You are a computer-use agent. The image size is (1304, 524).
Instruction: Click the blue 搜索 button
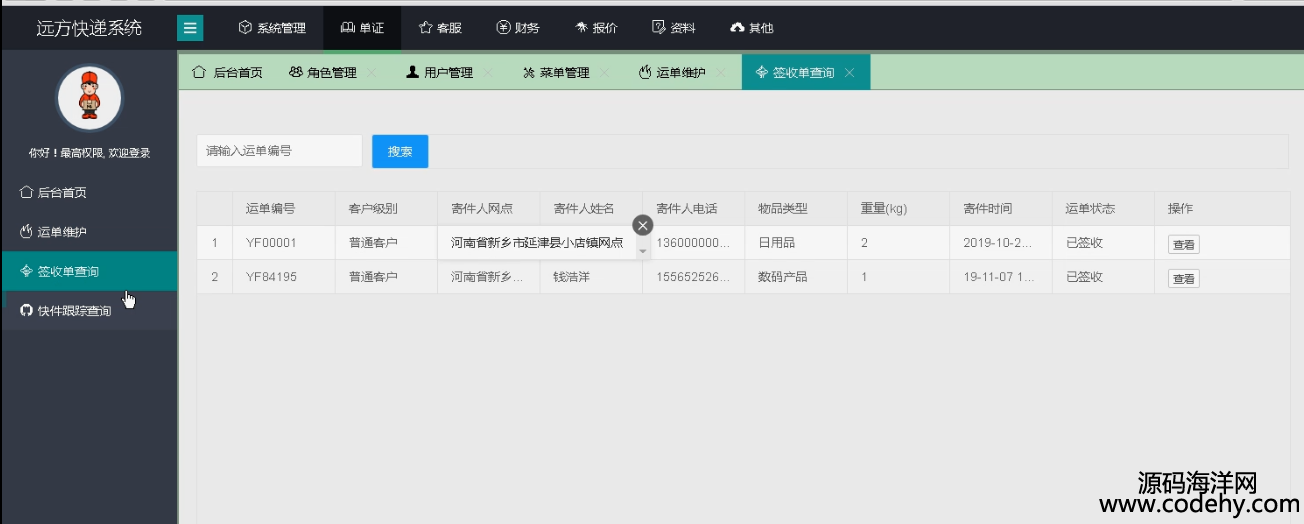tap(400, 151)
